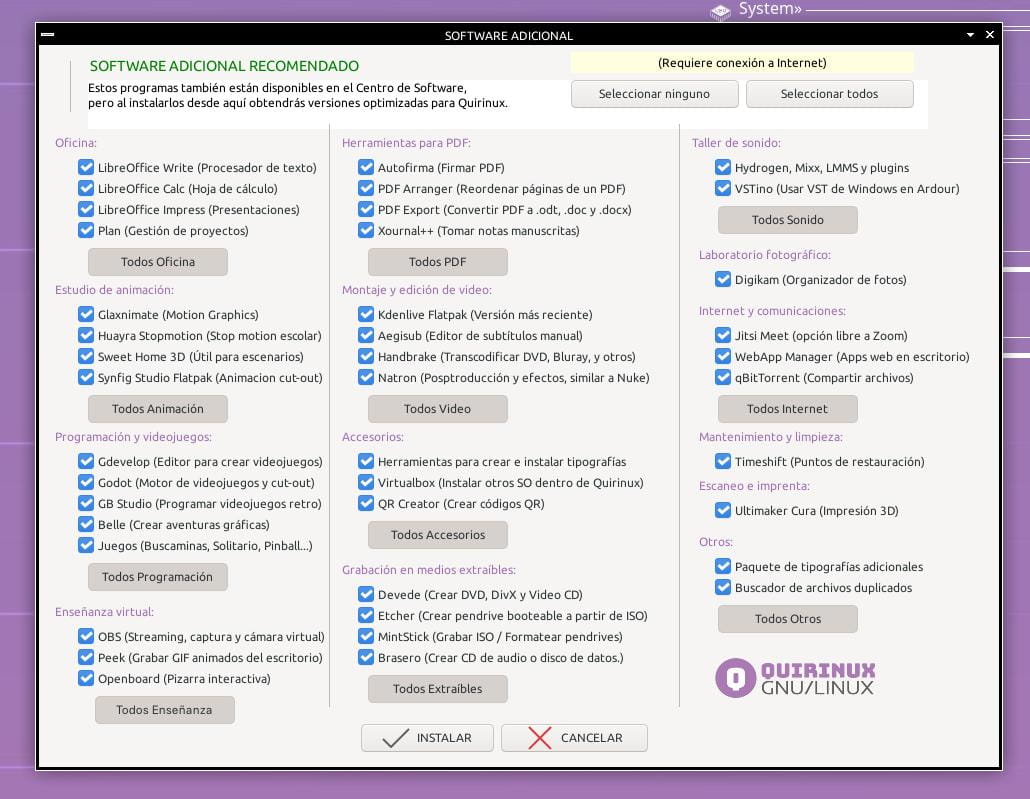
Task: Click the Seleccionar ninguno button
Action: (x=654, y=94)
